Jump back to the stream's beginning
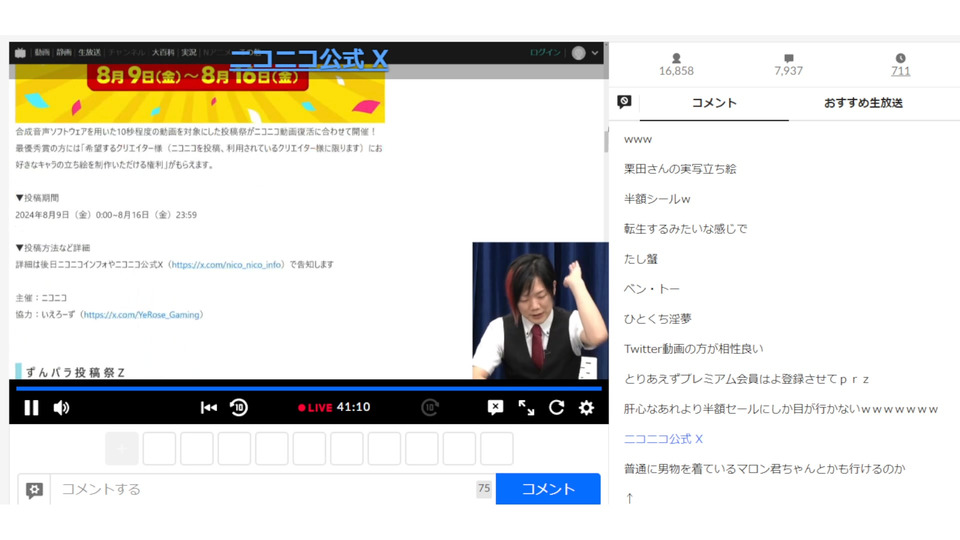Image resolution: width=960 pixels, height=540 pixels. coord(209,408)
